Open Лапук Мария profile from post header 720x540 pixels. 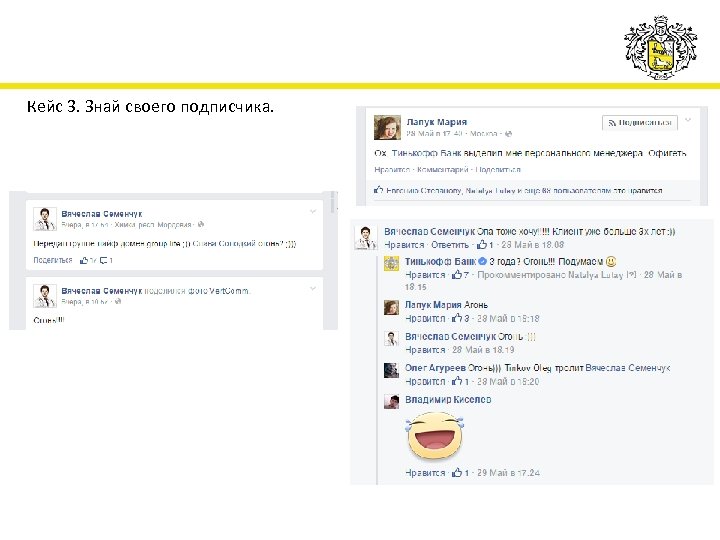point(437,122)
